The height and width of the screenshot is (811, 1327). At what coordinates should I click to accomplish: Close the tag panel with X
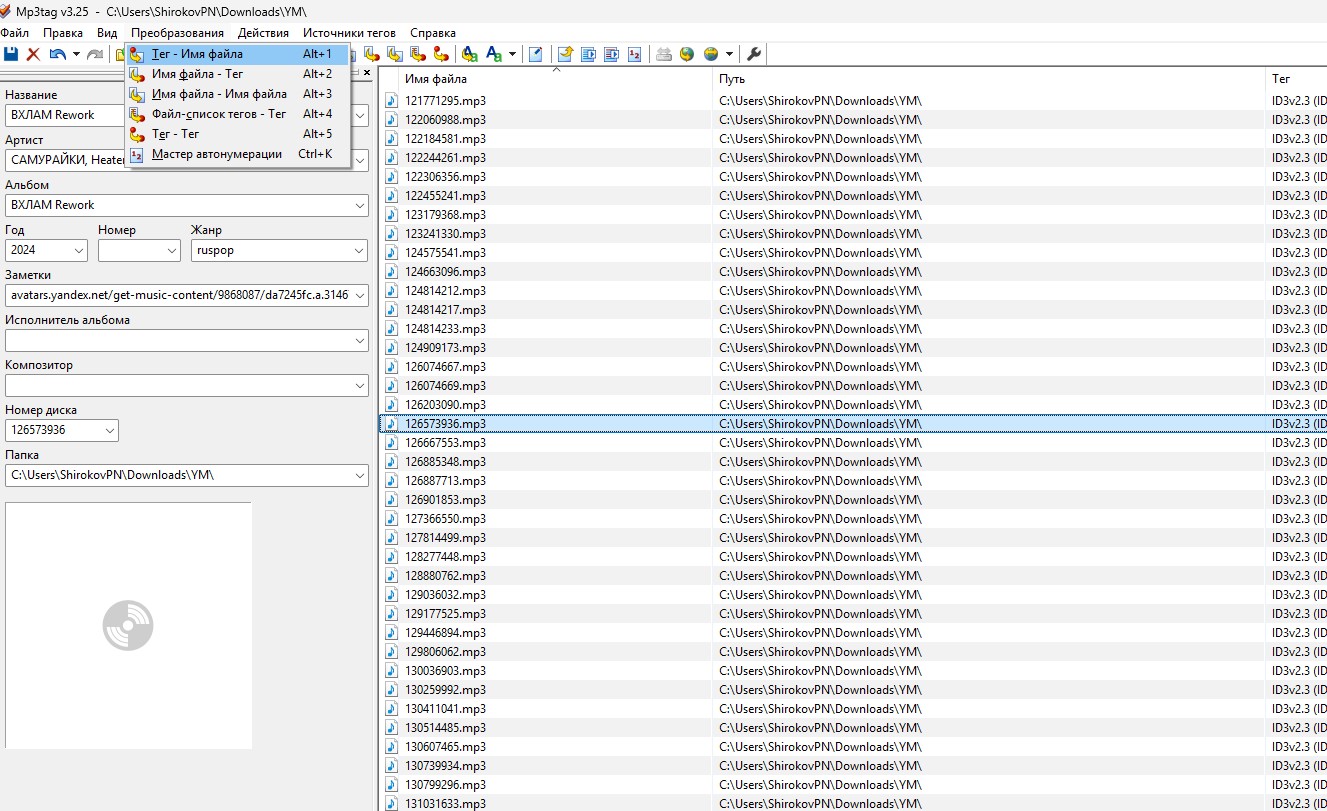366,73
